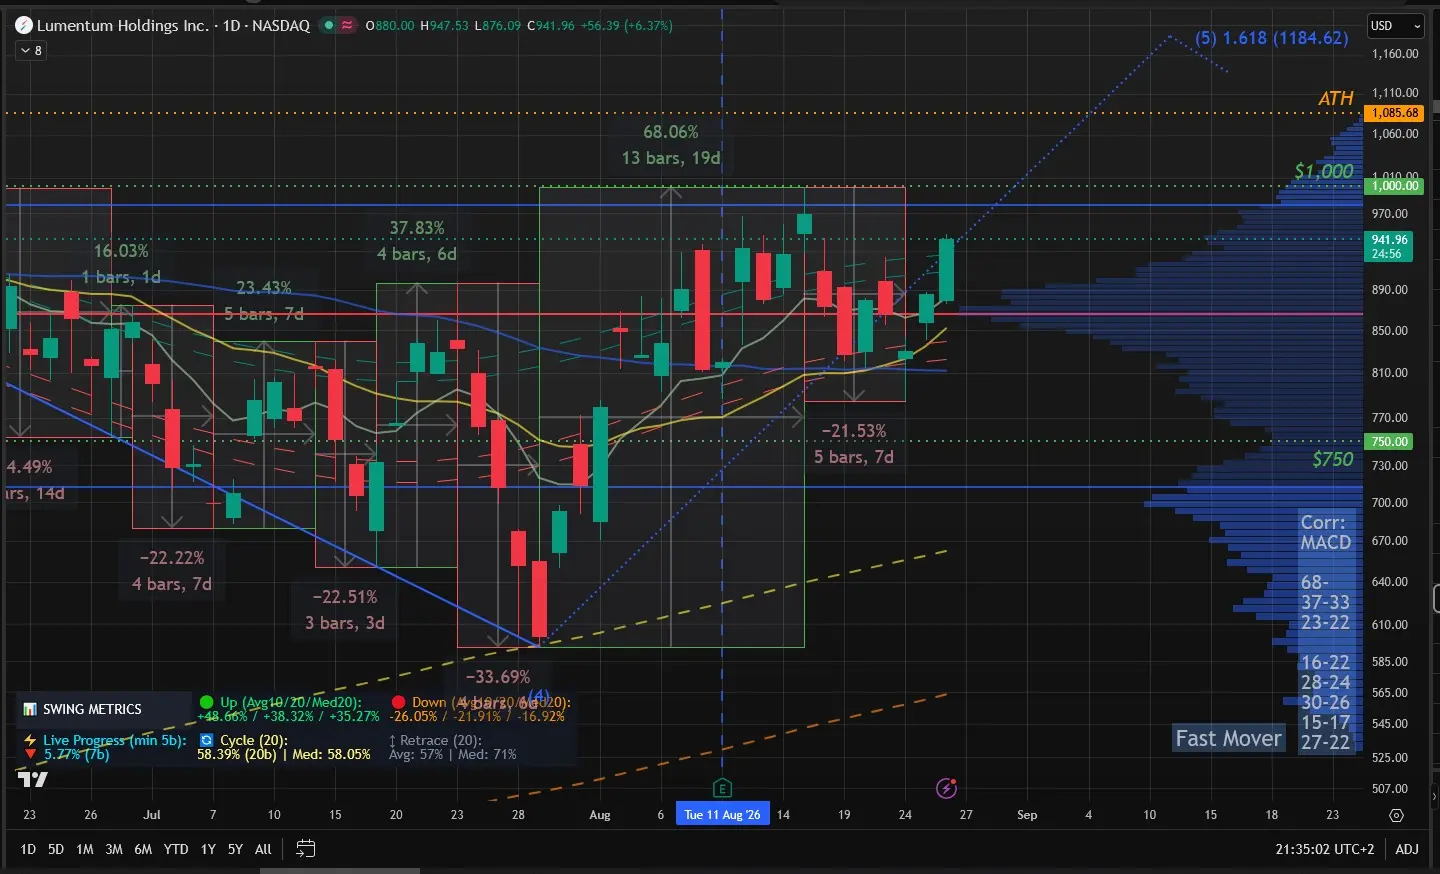Open the earnings 'E' marker on the time axis
The image size is (1440, 874).
[x=722, y=788]
